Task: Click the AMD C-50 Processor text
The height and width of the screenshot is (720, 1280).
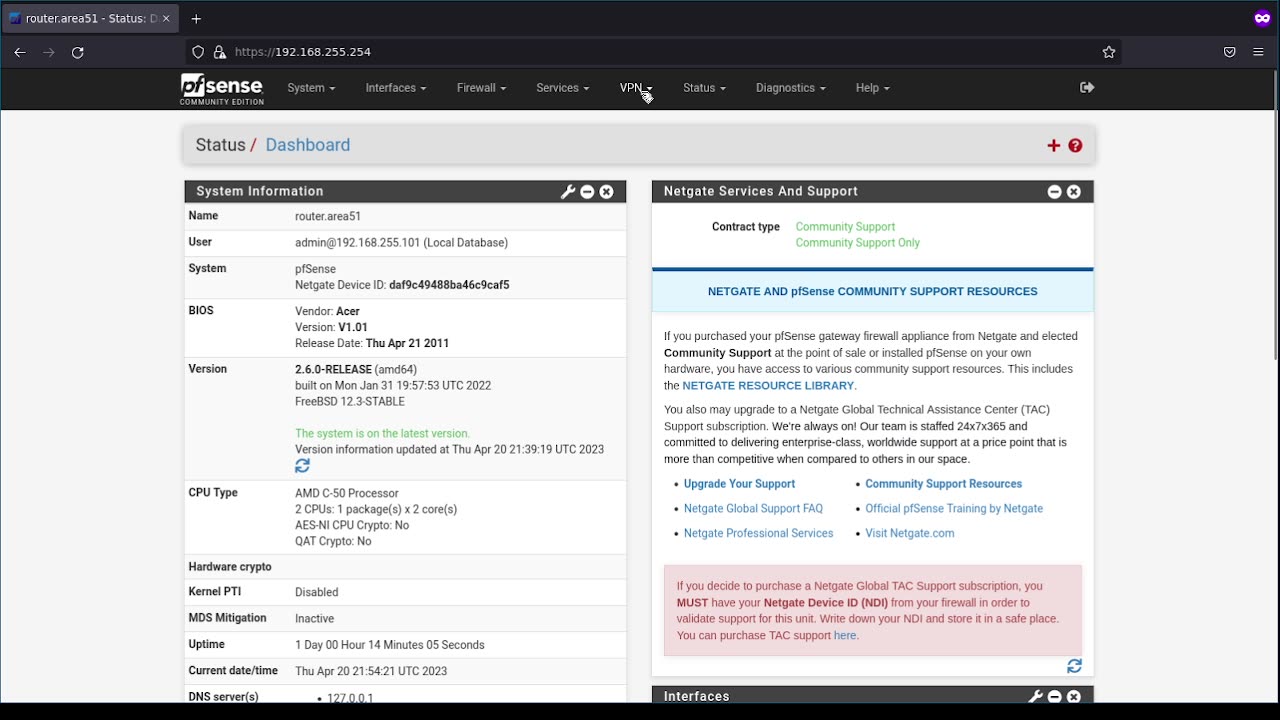Action: tap(346, 494)
